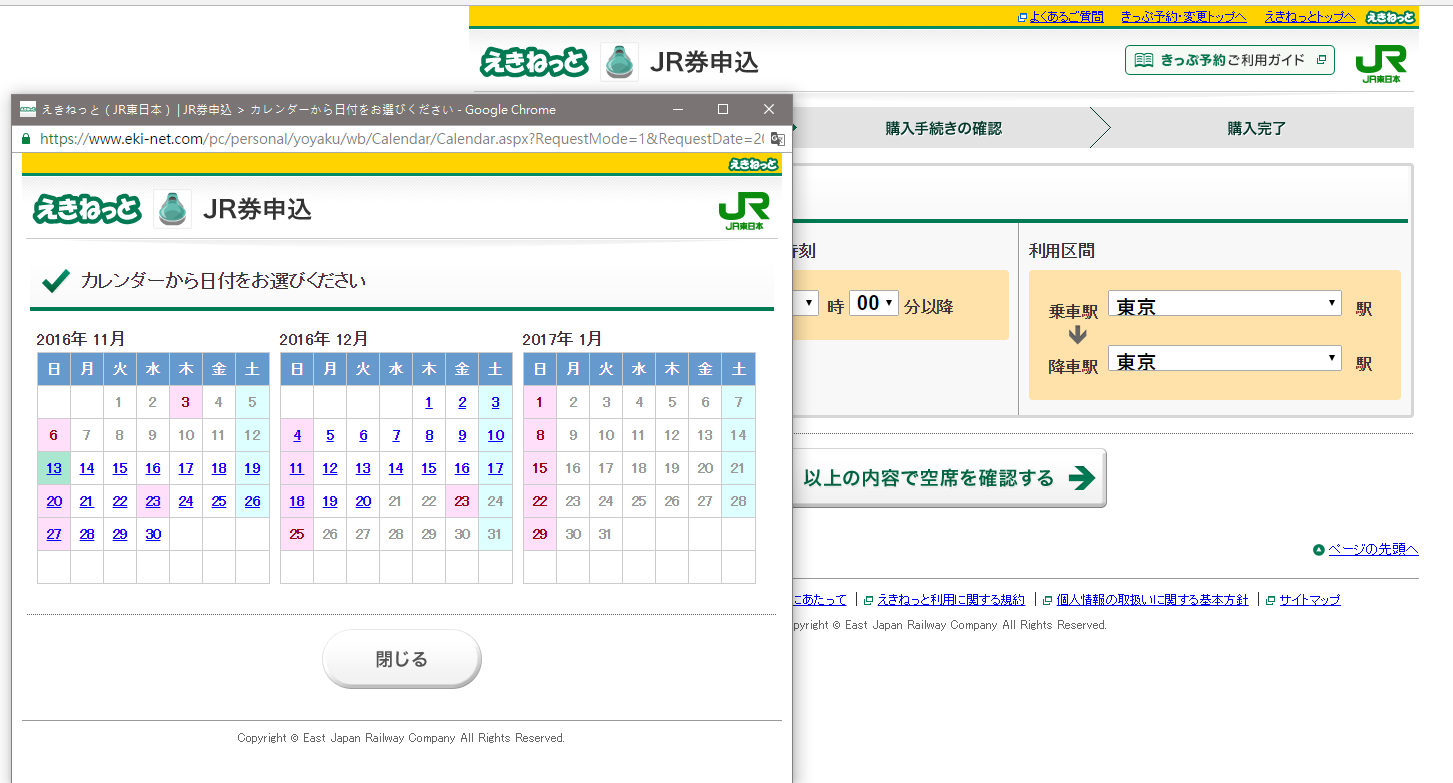The width and height of the screenshot is (1453, 783).
Task: Click the 2016年 12月 month heading
Action: tap(324, 339)
